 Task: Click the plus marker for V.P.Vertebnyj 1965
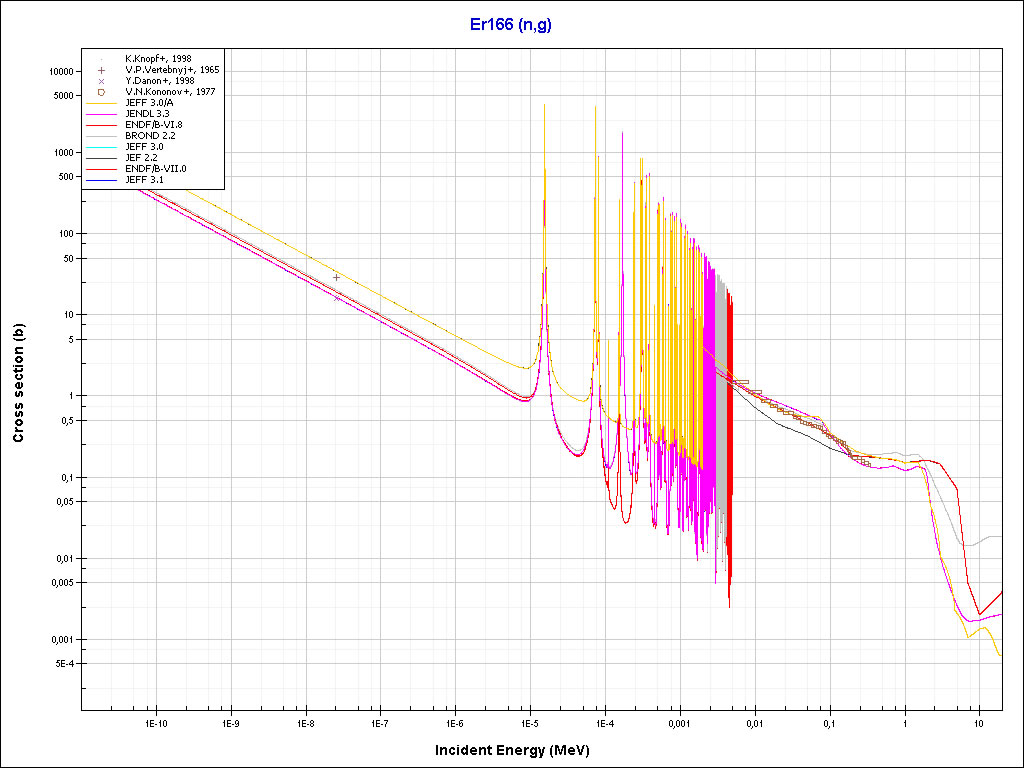(101, 70)
